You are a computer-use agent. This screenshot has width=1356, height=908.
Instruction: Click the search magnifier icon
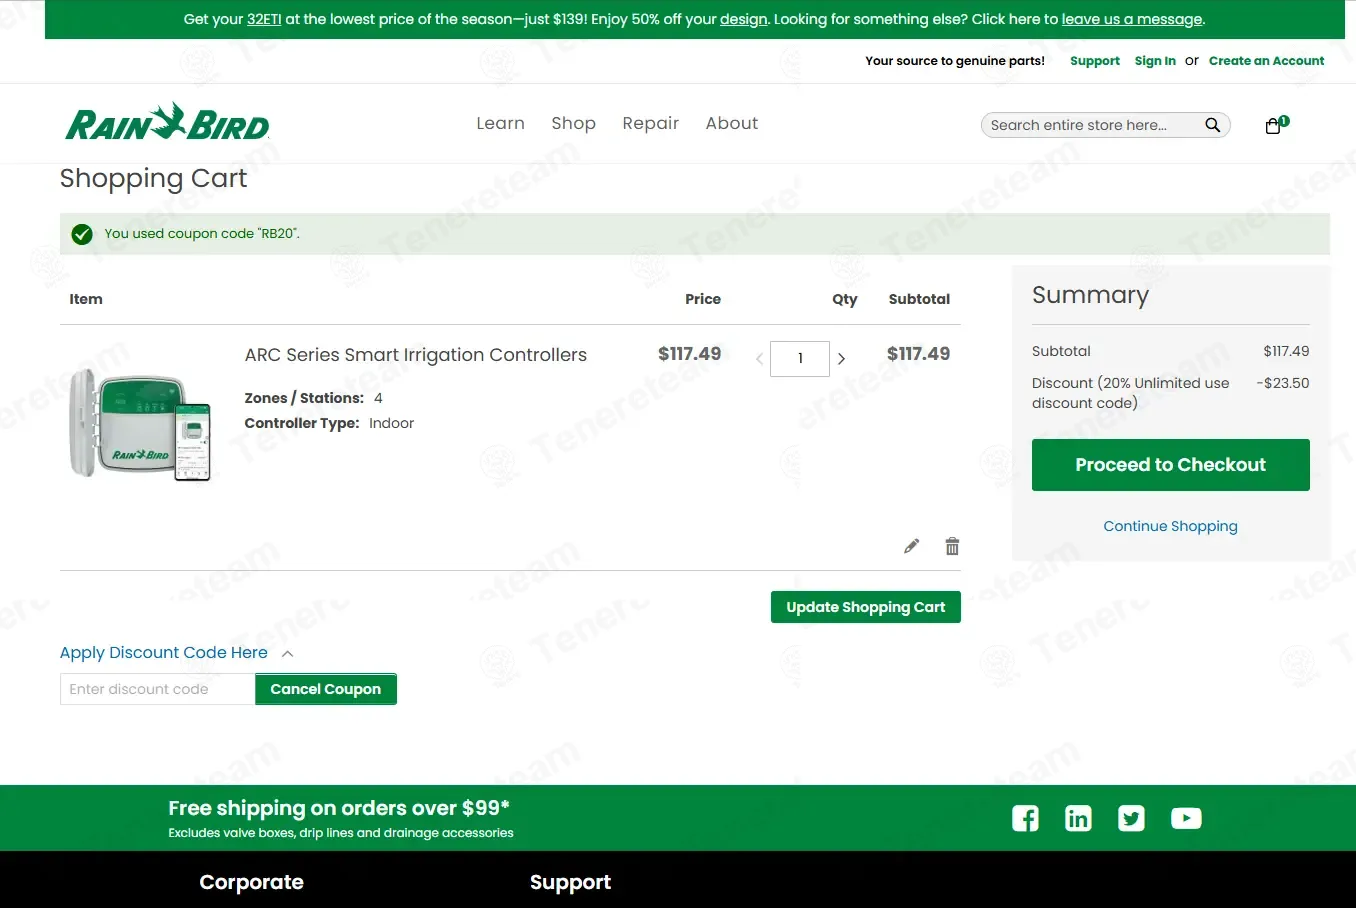pyautogui.click(x=1212, y=125)
